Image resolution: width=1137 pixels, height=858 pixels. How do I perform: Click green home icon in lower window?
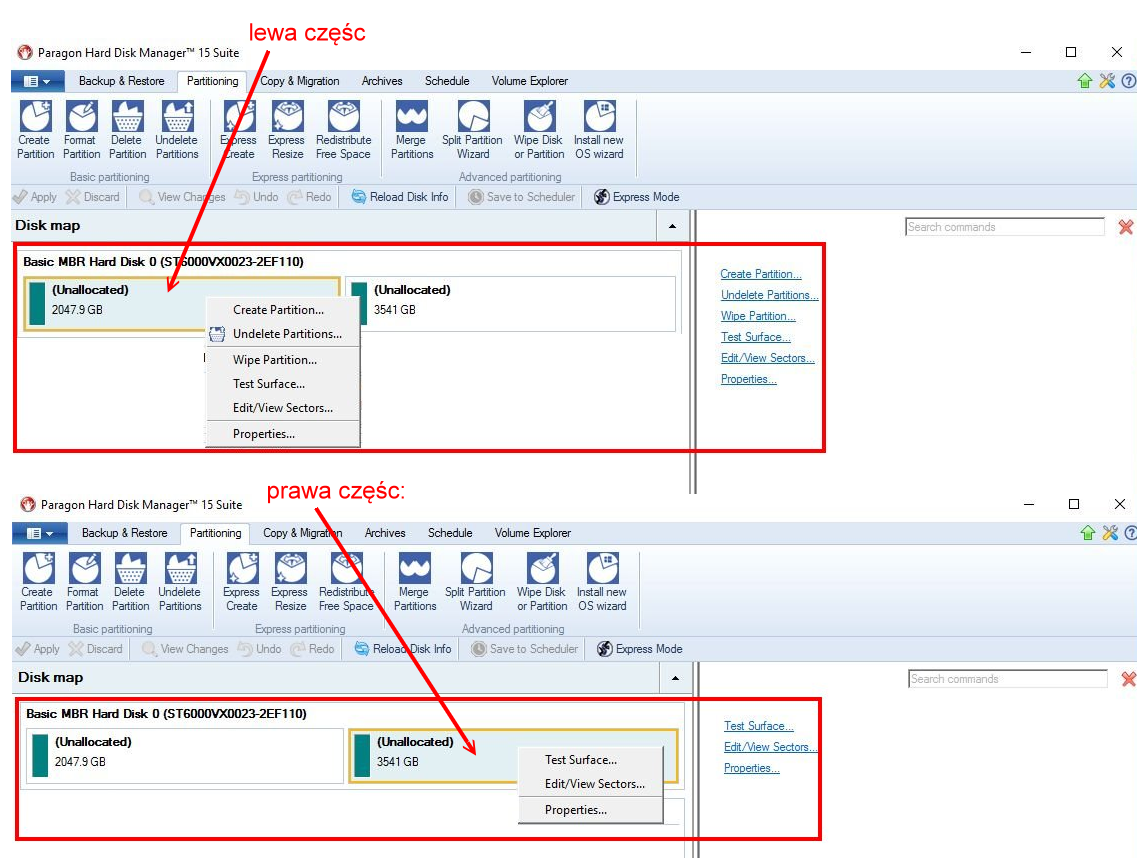1088,533
